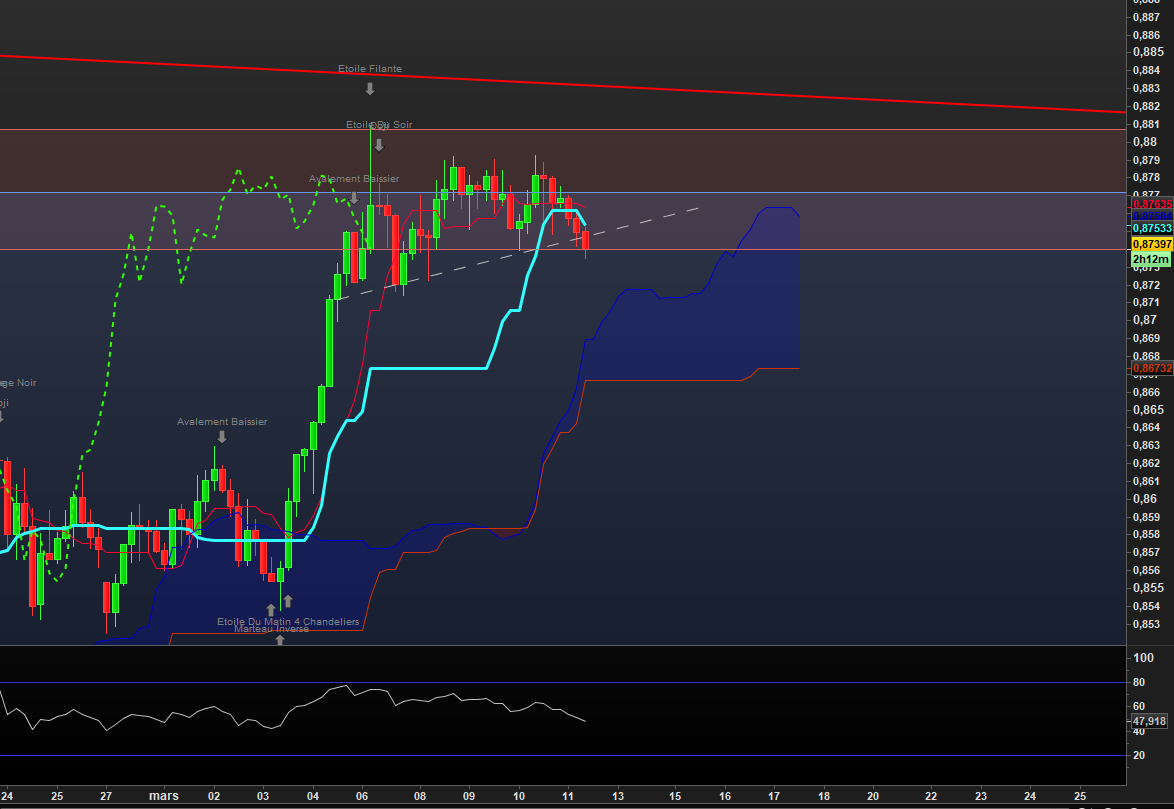
Task: Click the 09 date on time axis
Action: [x=469, y=796]
